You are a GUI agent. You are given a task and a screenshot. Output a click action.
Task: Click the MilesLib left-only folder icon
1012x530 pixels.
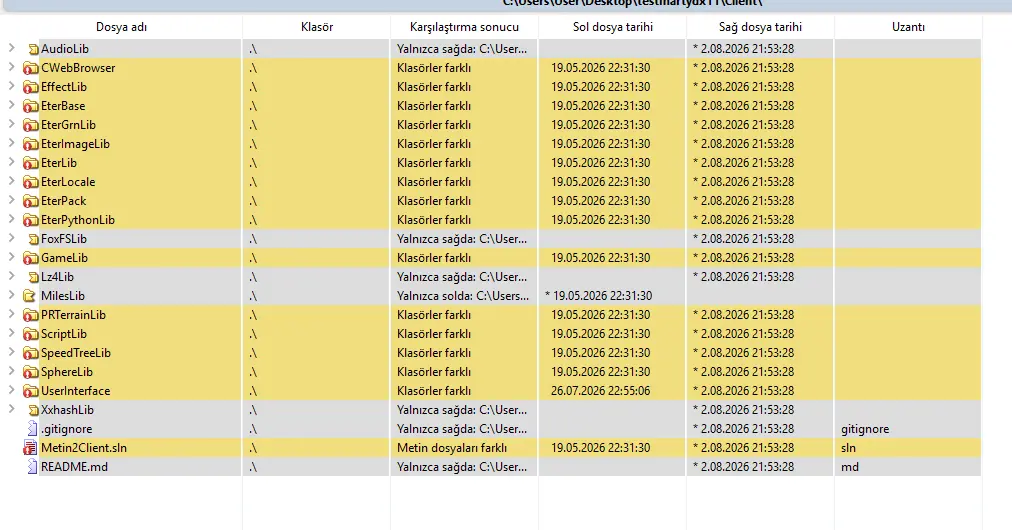click(x=29, y=296)
